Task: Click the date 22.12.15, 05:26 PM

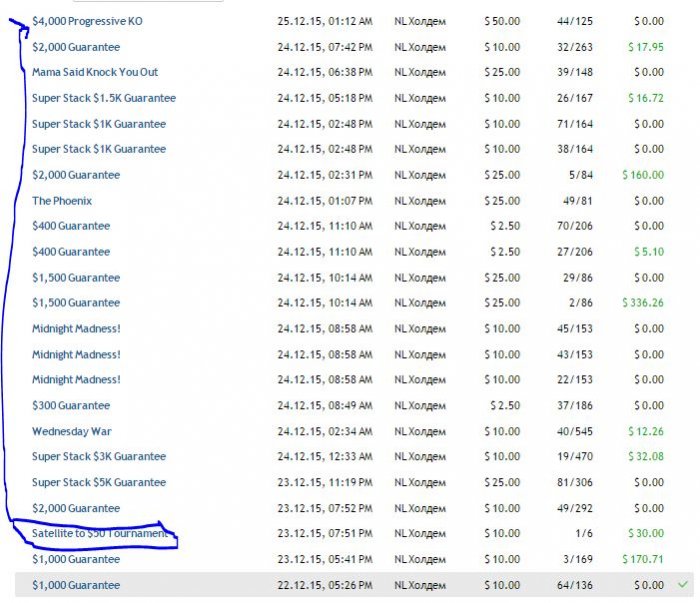Action: (325, 585)
